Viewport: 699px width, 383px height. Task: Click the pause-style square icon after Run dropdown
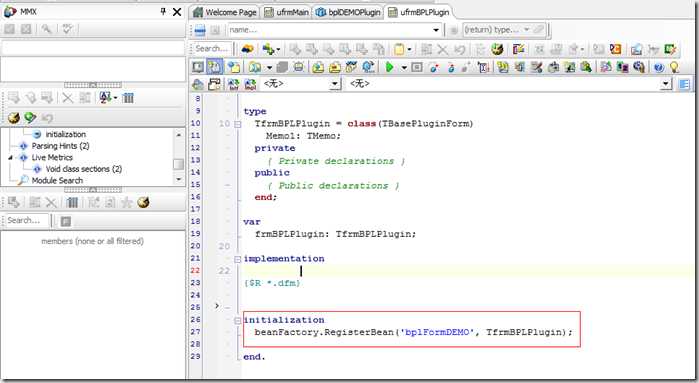click(x=417, y=67)
